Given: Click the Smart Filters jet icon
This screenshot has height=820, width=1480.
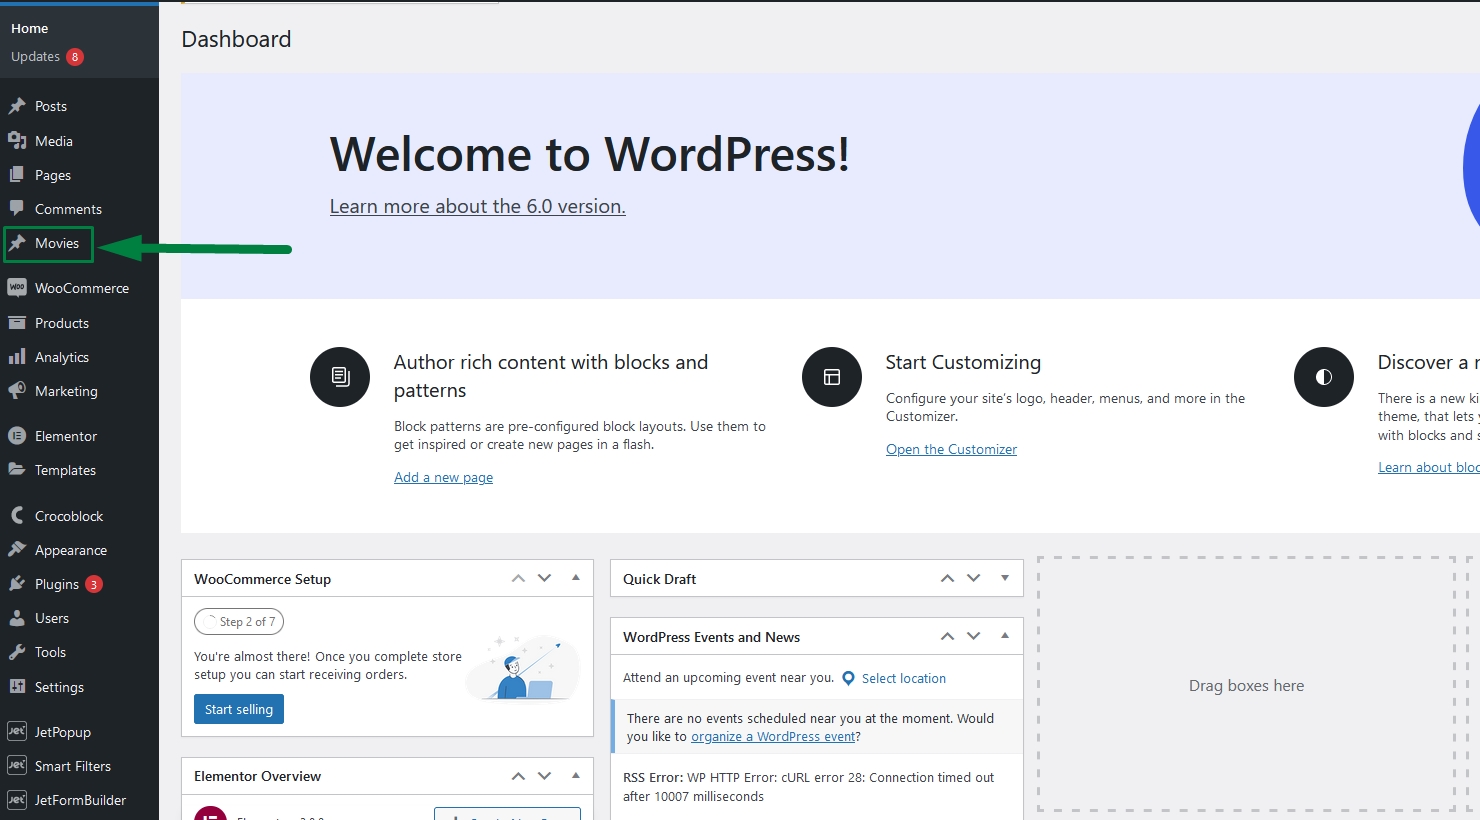Looking at the screenshot, I should tap(17, 765).
